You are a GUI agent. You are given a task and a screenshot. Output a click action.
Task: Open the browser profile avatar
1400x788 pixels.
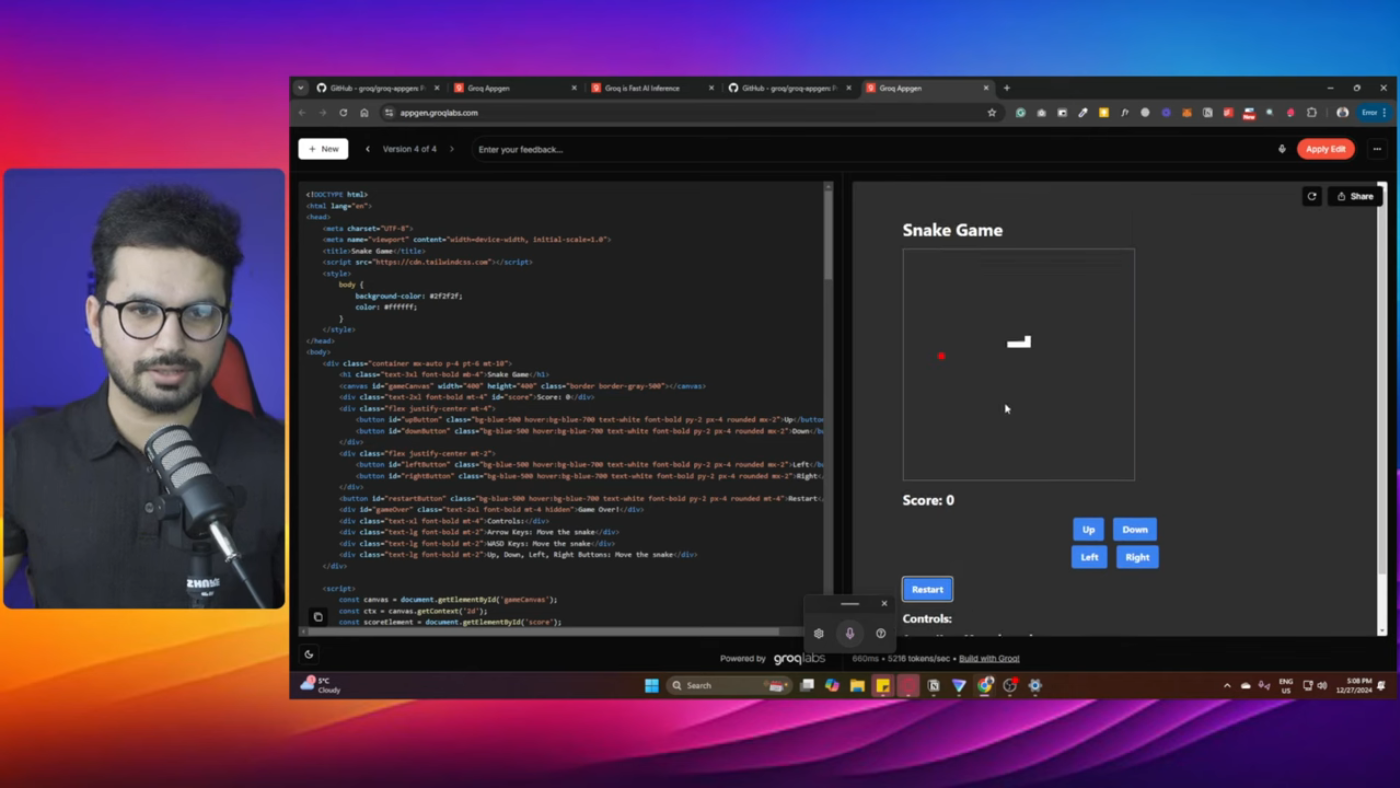[1343, 113]
